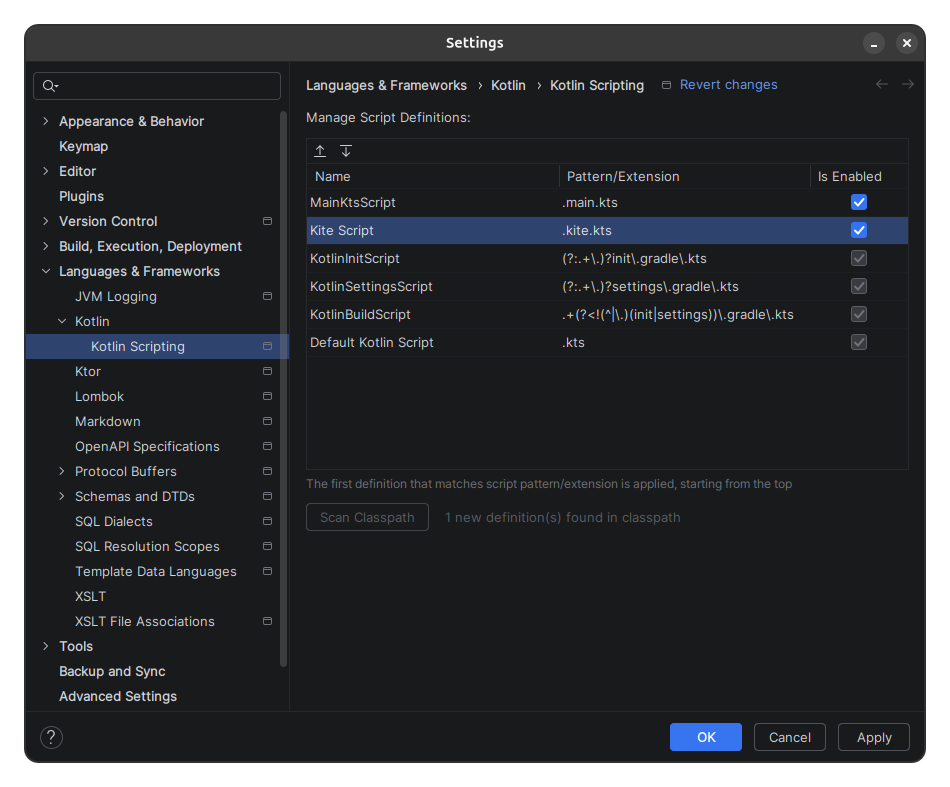Click the Name column header
Screen dimensions: 950x787
433,176
